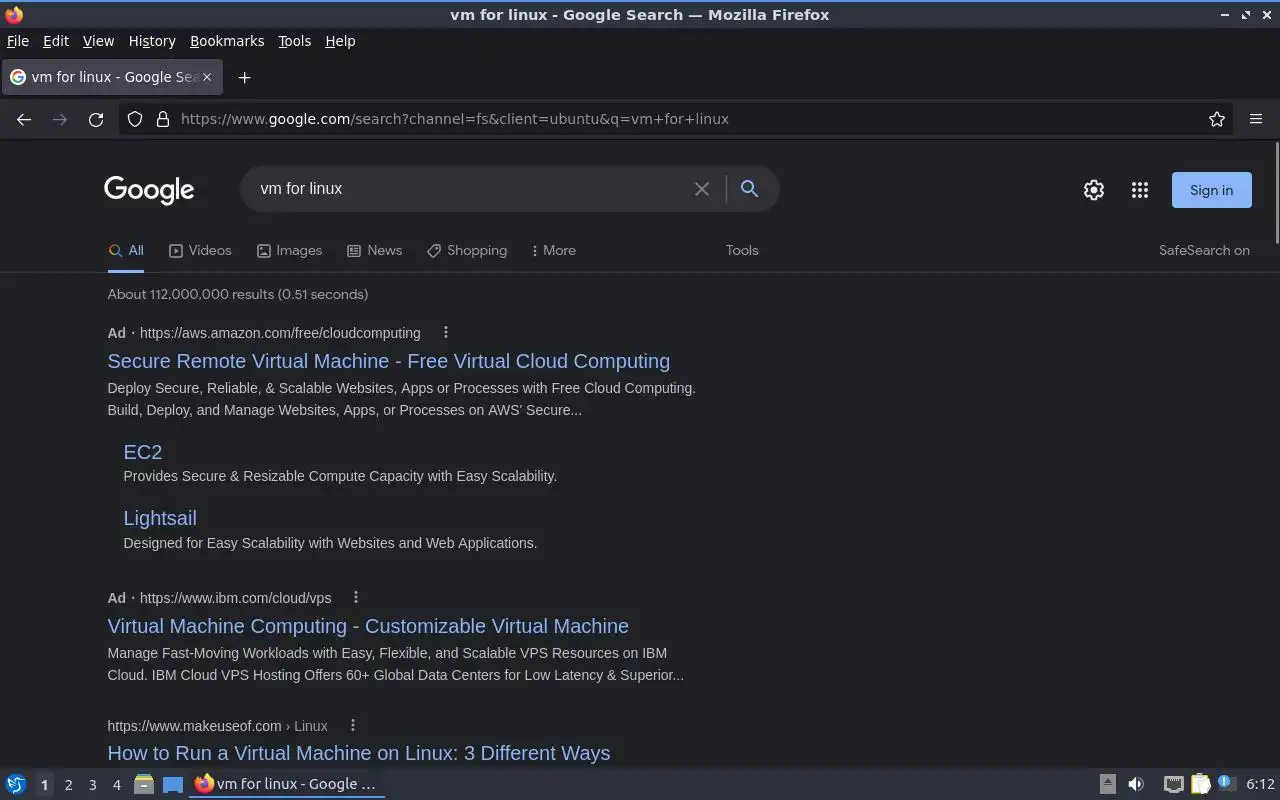Open the EC2 sitelink
Viewport: 1280px width, 800px height.
(x=143, y=452)
